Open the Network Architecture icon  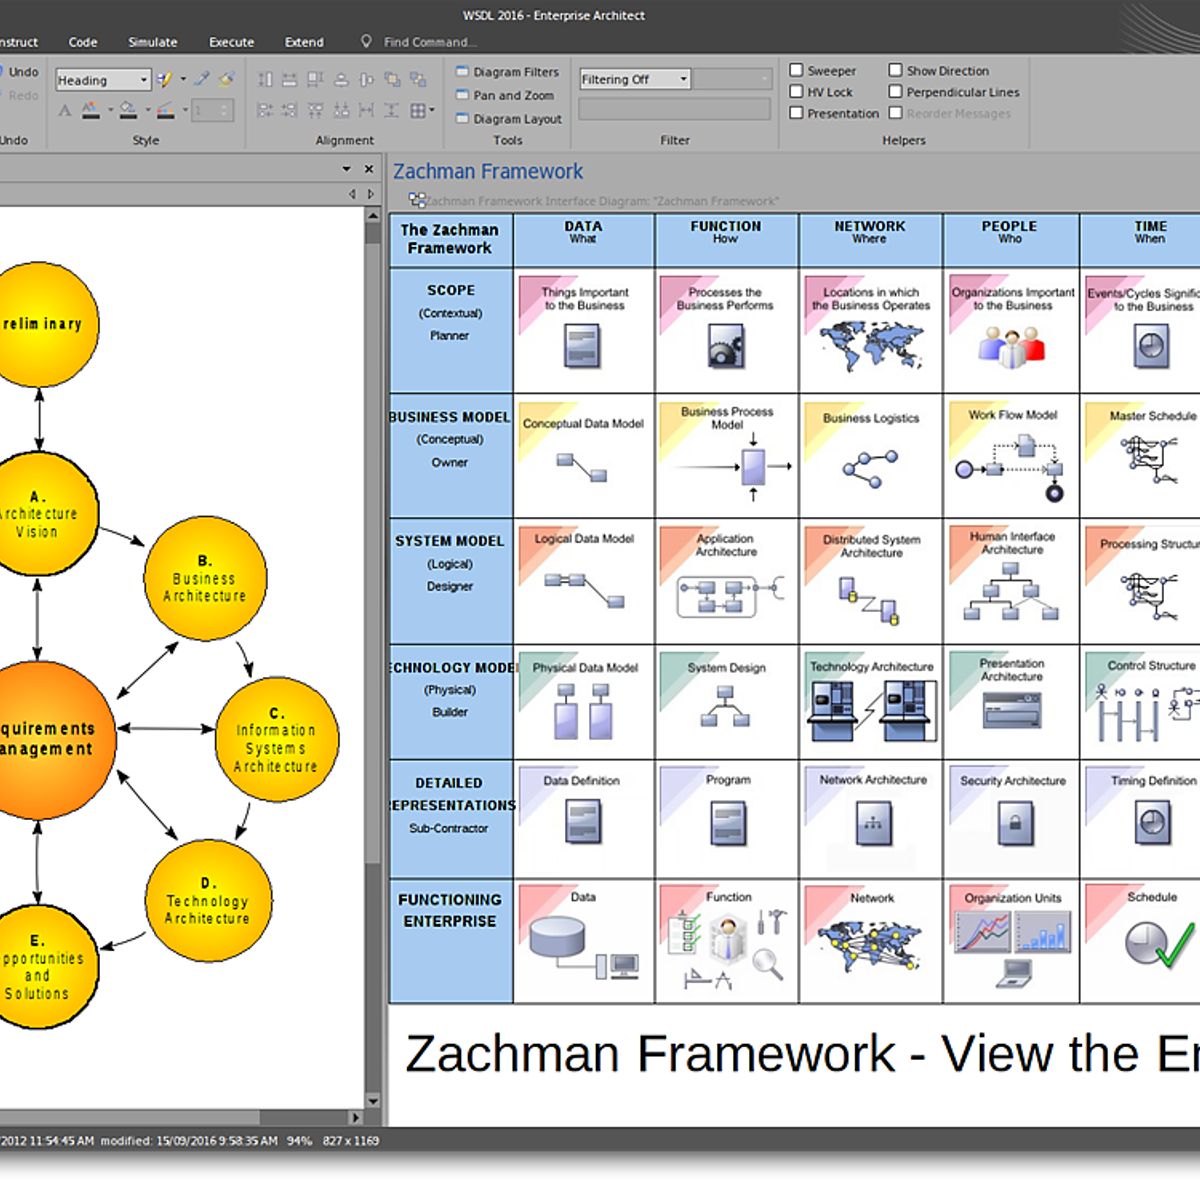coord(873,824)
